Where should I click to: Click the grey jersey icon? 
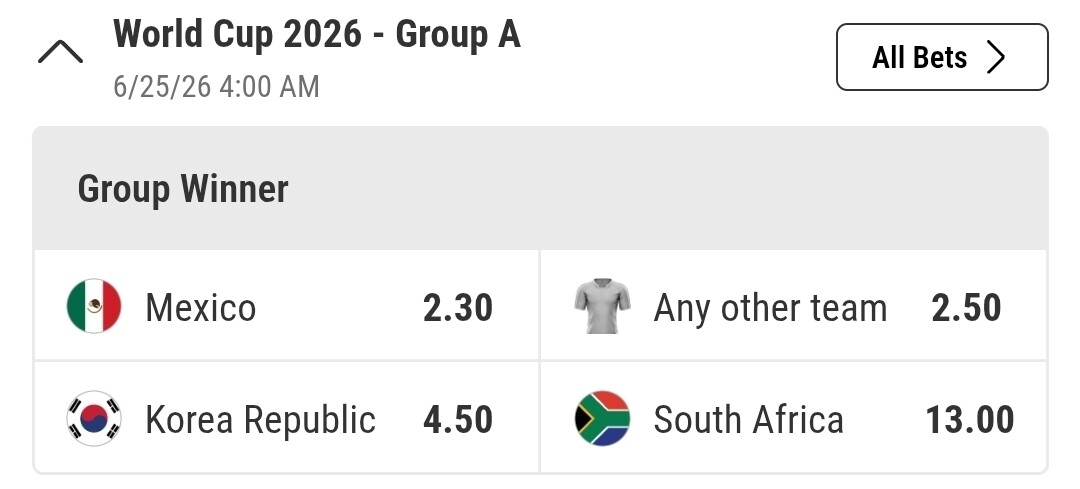click(x=603, y=307)
